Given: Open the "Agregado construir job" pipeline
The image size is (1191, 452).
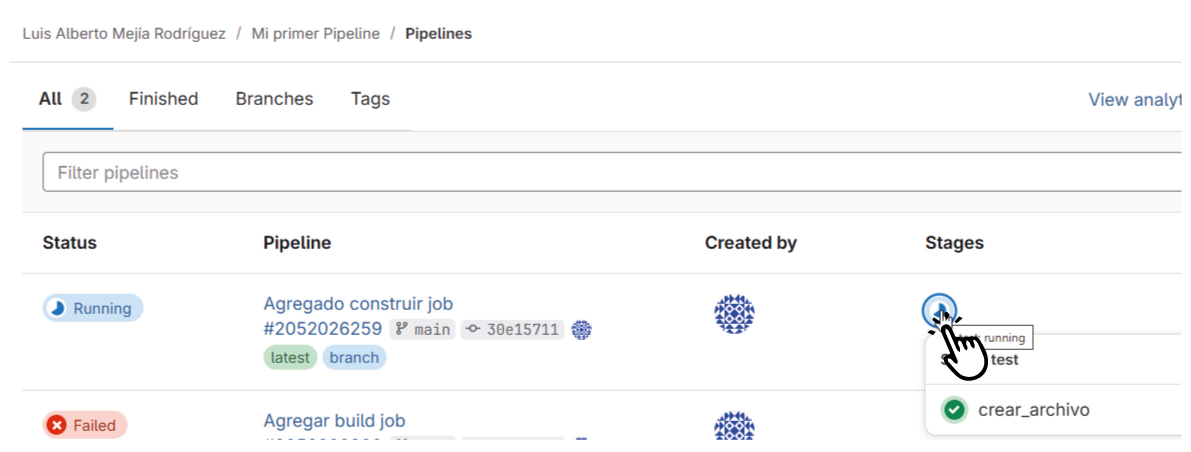Looking at the screenshot, I should point(358,304).
